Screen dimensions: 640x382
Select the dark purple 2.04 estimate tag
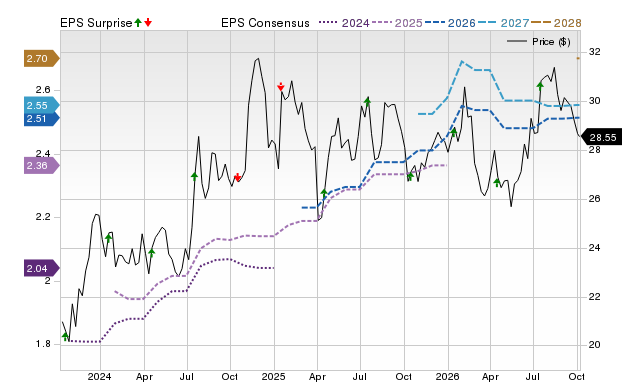click(42, 269)
